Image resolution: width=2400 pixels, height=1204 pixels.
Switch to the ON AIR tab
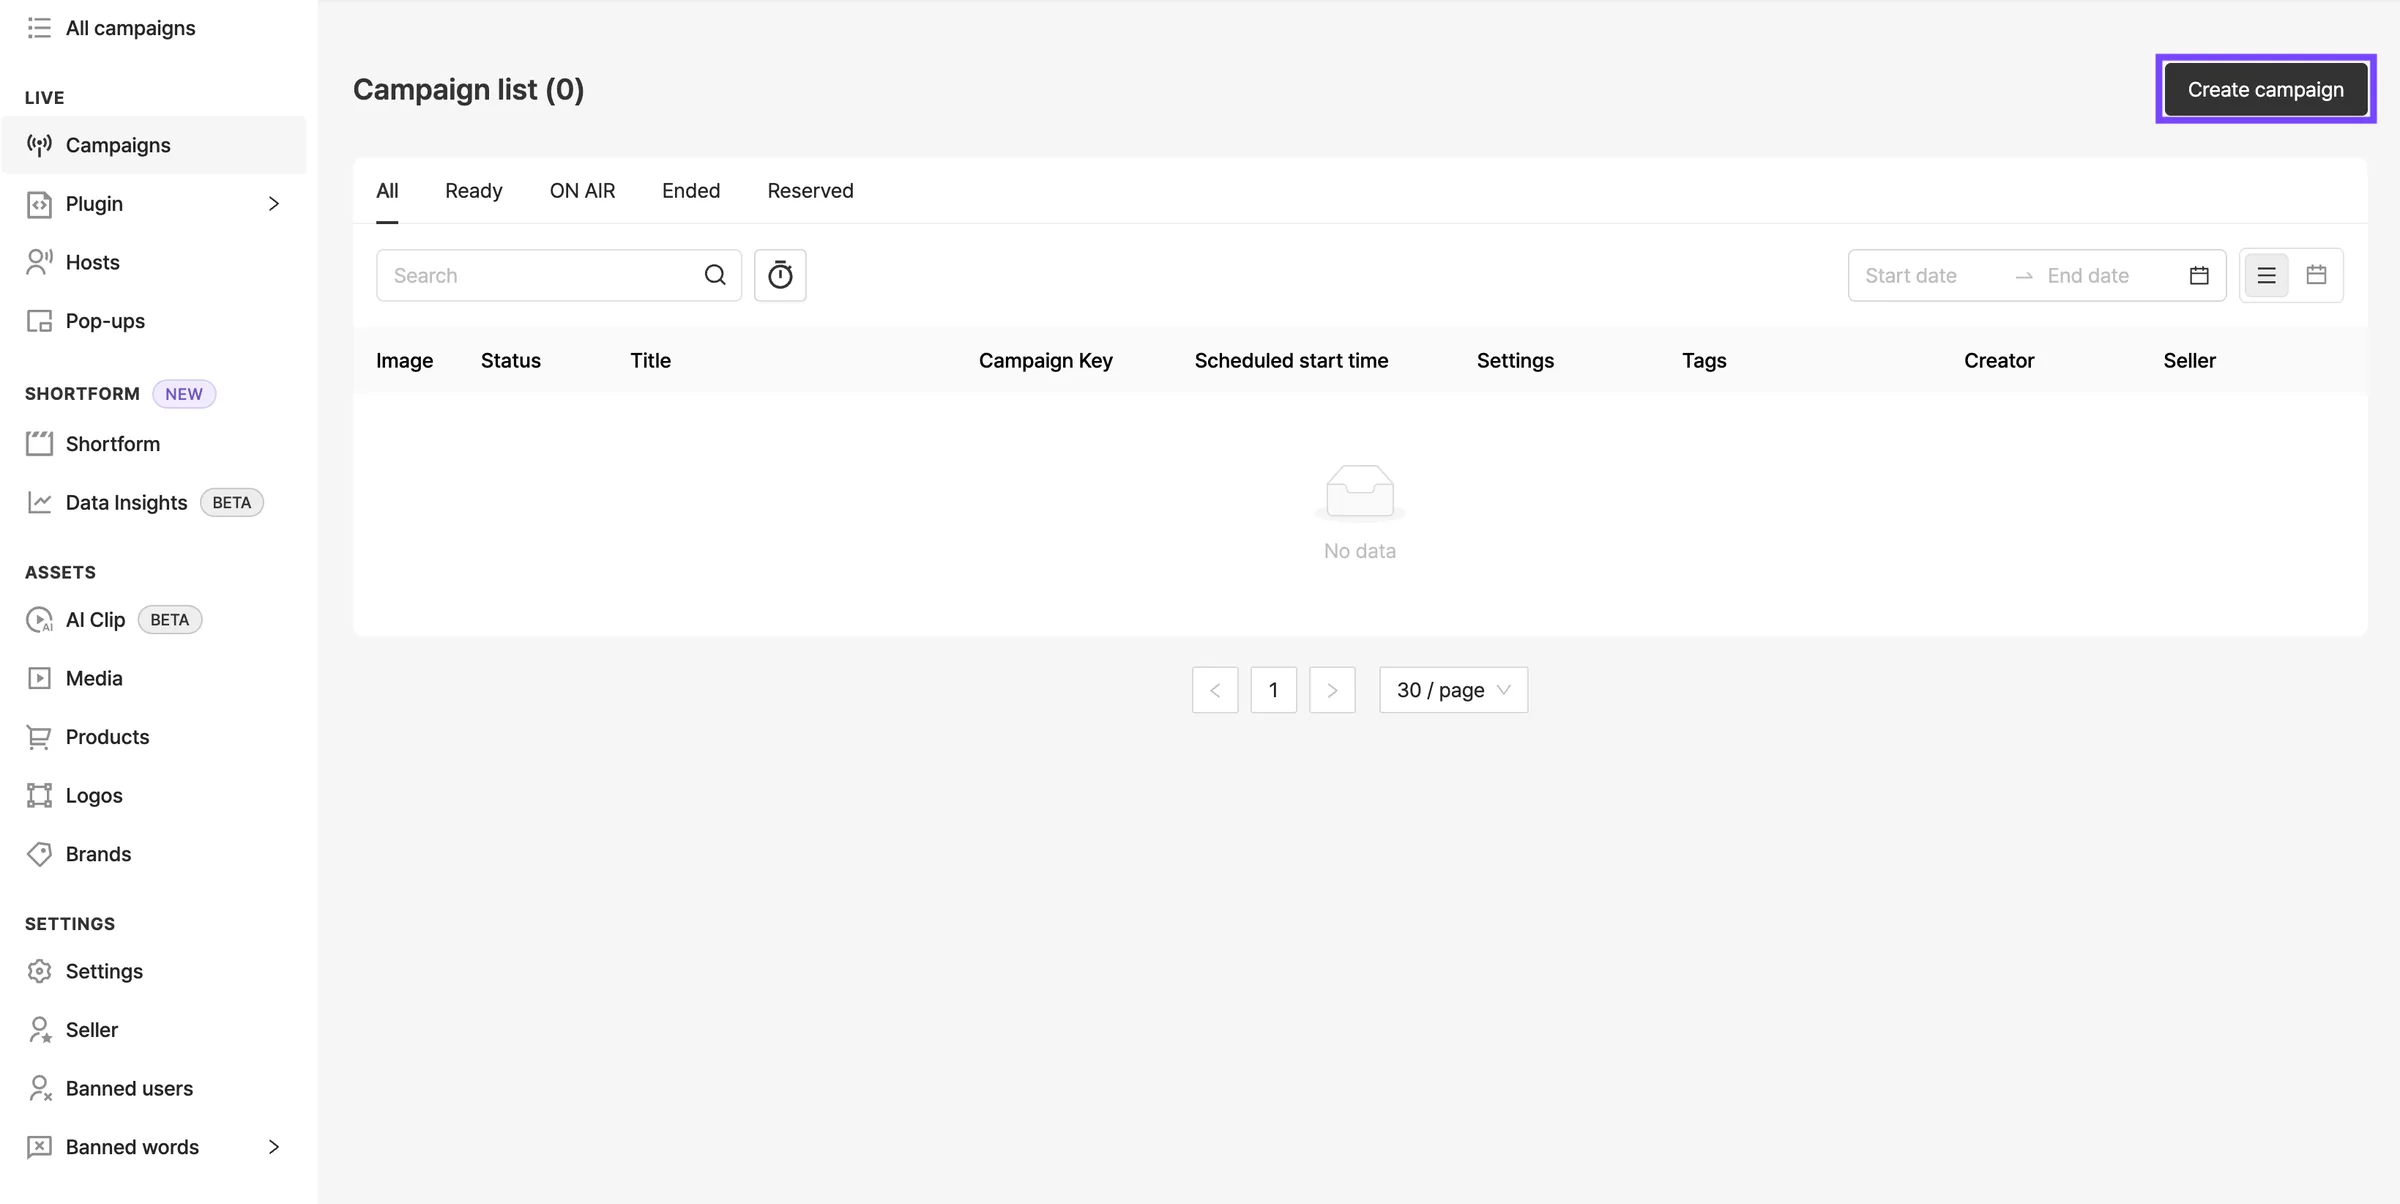point(582,191)
